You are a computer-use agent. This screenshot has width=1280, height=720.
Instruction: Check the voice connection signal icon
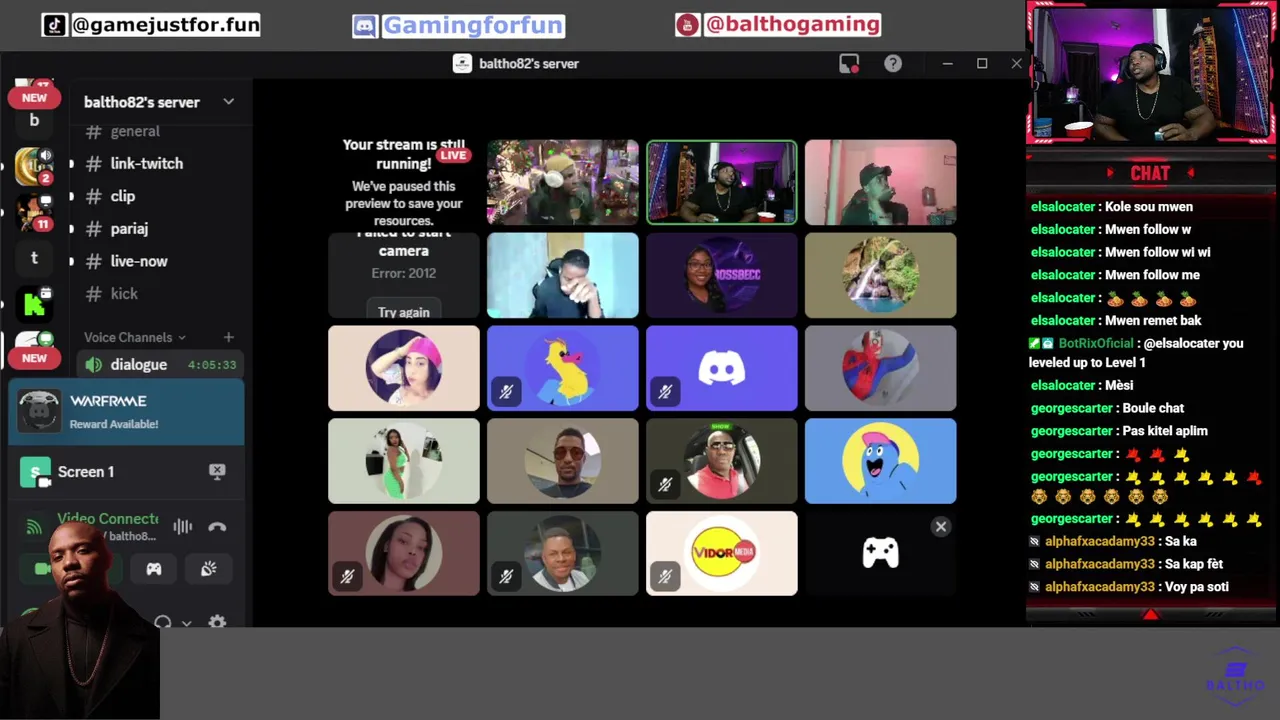point(34,526)
